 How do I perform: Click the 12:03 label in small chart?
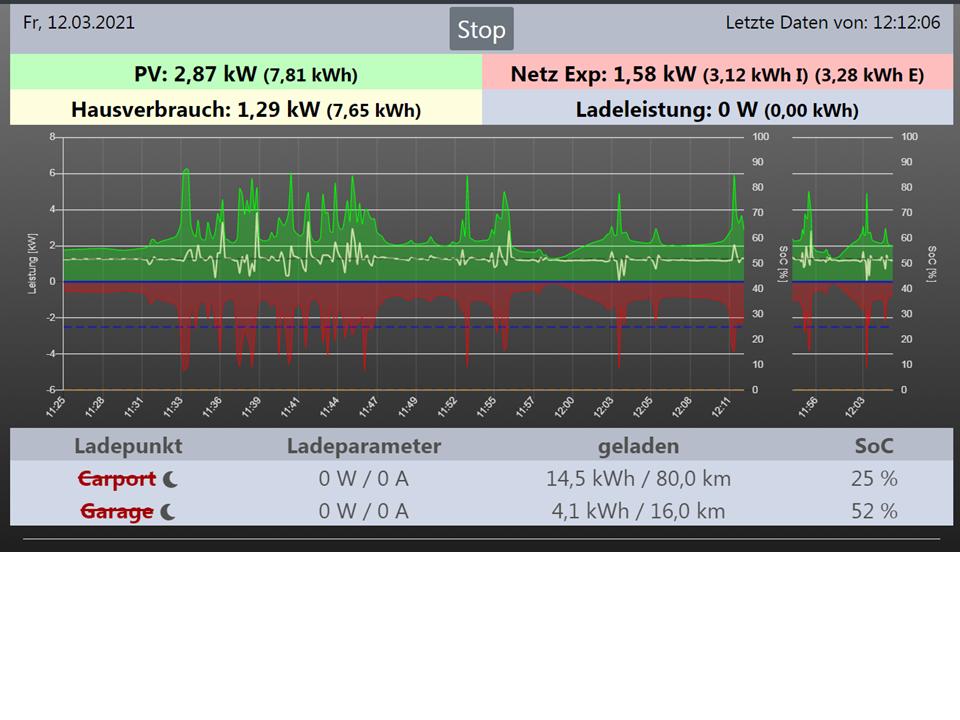[x=855, y=407]
